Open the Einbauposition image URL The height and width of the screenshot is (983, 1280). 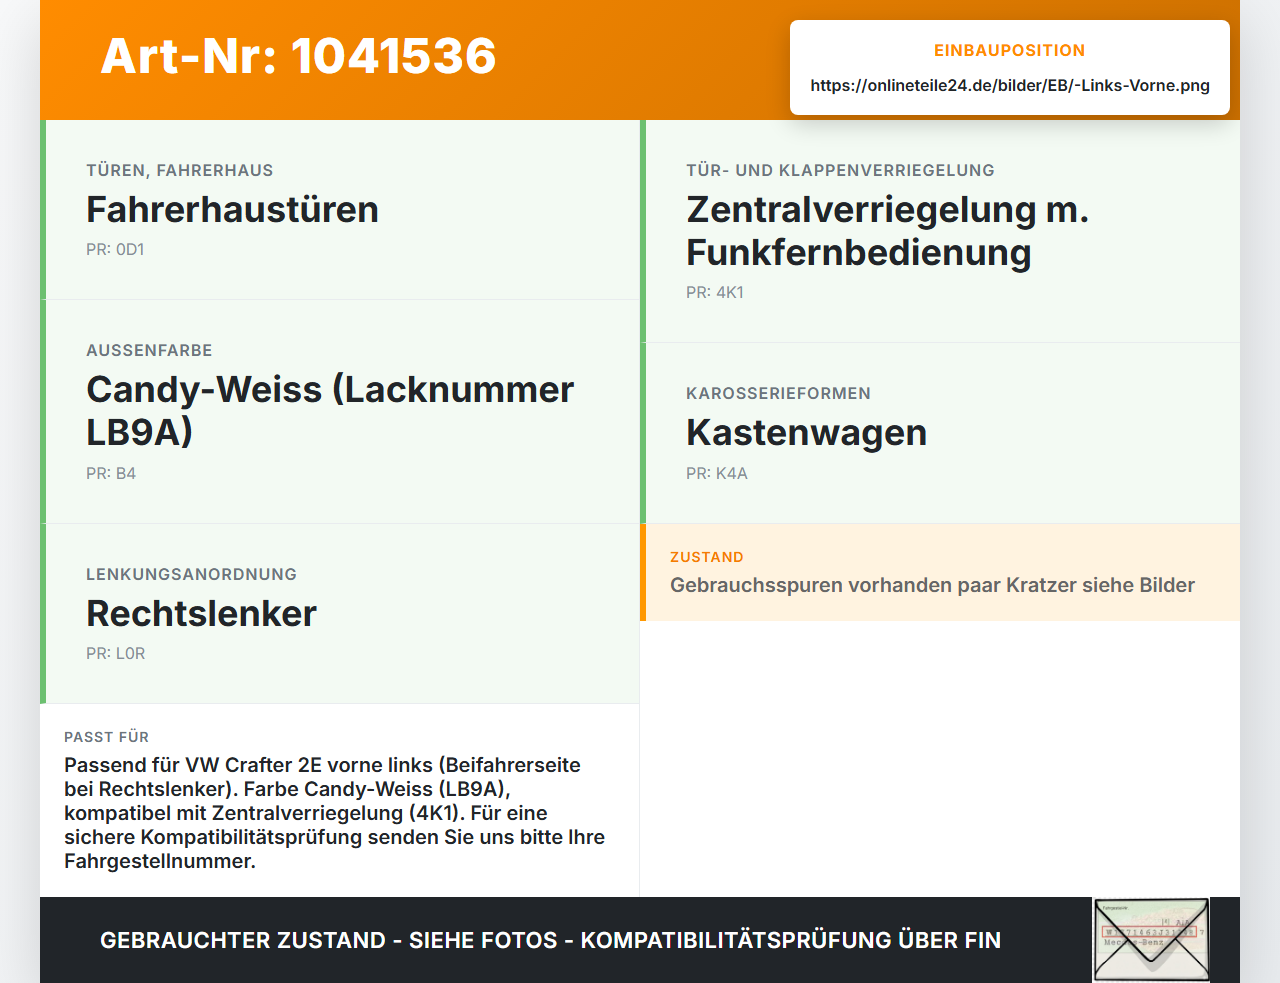tap(1010, 85)
